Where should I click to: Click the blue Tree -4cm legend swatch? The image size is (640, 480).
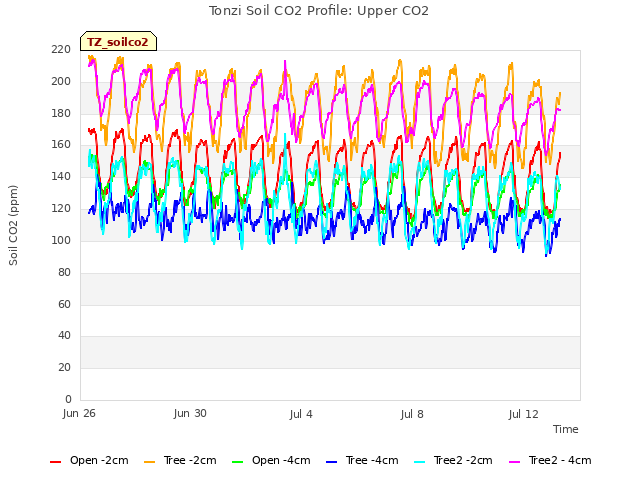(332, 462)
